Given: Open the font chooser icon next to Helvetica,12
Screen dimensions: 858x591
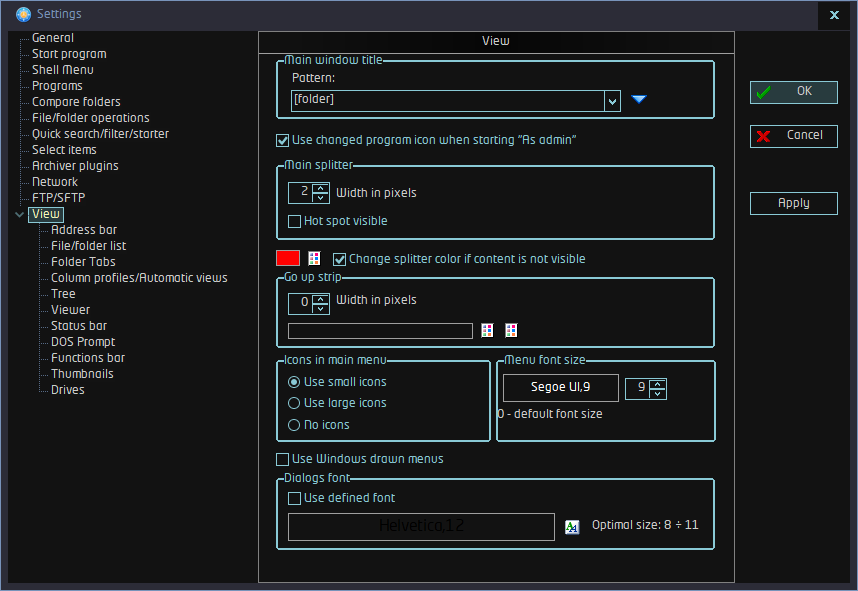Looking at the screenshot, I should pos(572,527).
